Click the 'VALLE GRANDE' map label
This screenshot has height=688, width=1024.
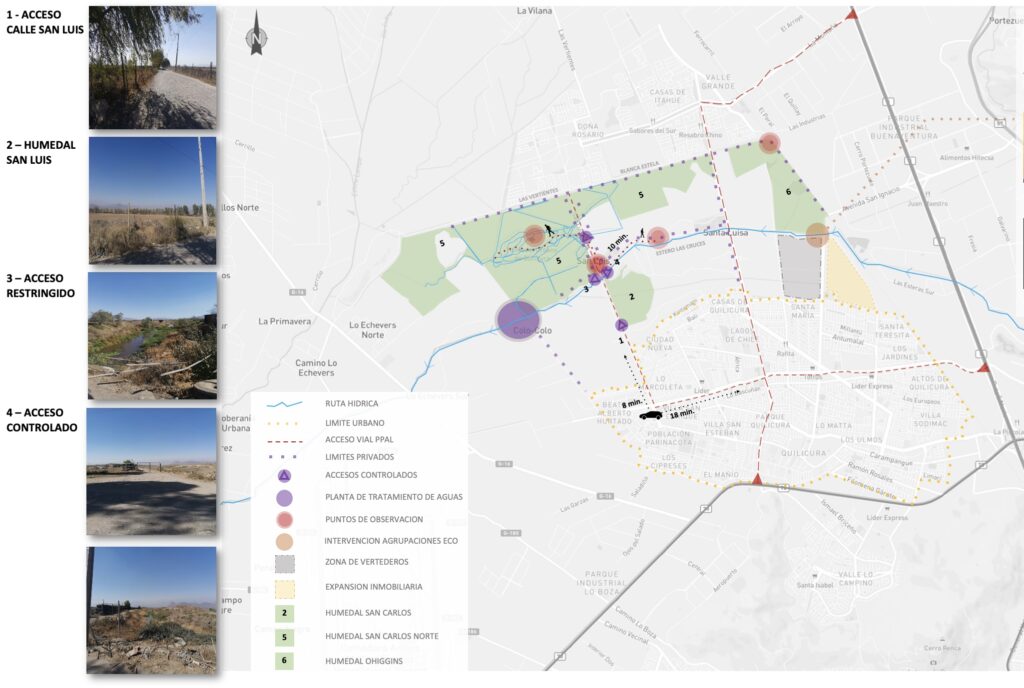[718, 82]
